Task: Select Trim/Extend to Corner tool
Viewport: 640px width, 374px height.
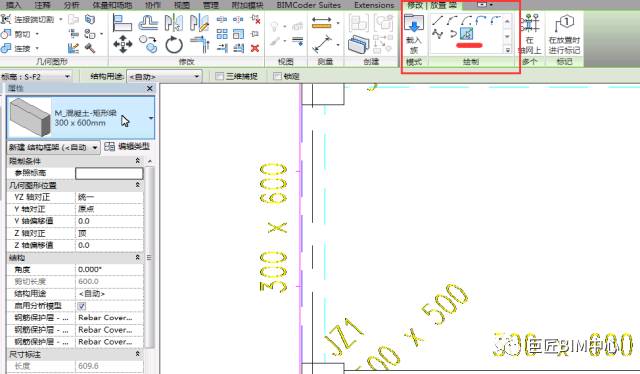Action: point(200,45)
